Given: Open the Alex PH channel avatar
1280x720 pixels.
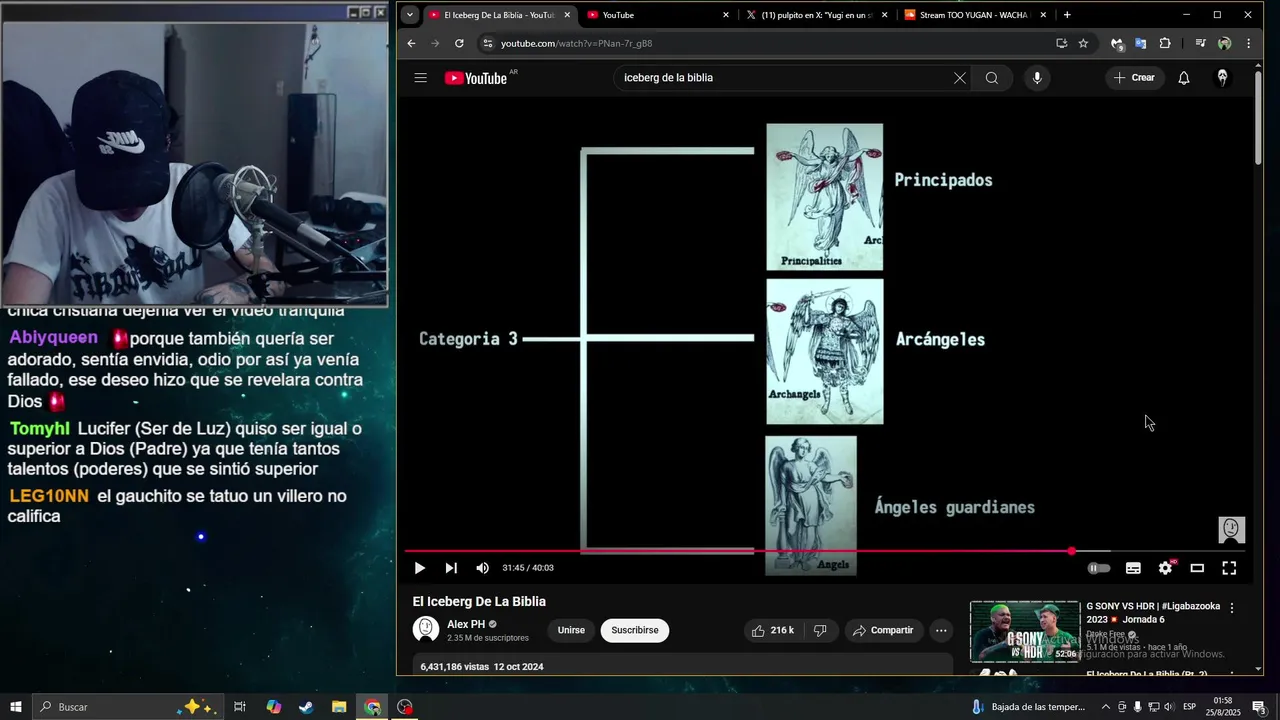Looking at the screenshot, I should (x=426, y=630).
